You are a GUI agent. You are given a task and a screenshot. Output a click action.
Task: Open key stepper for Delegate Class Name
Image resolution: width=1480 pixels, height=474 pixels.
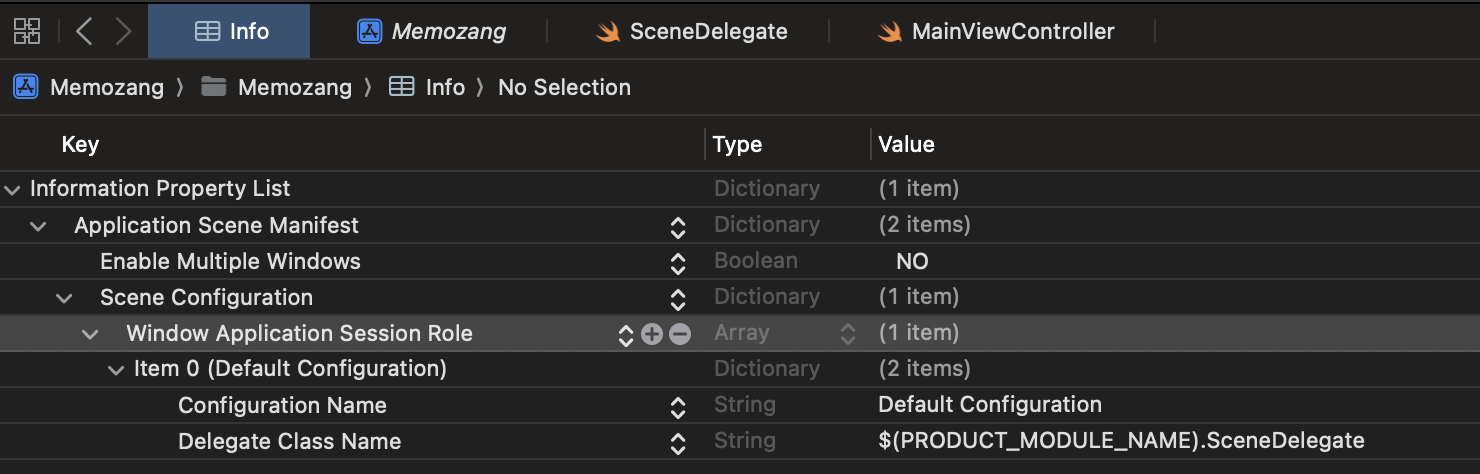(x=678, y=443)
